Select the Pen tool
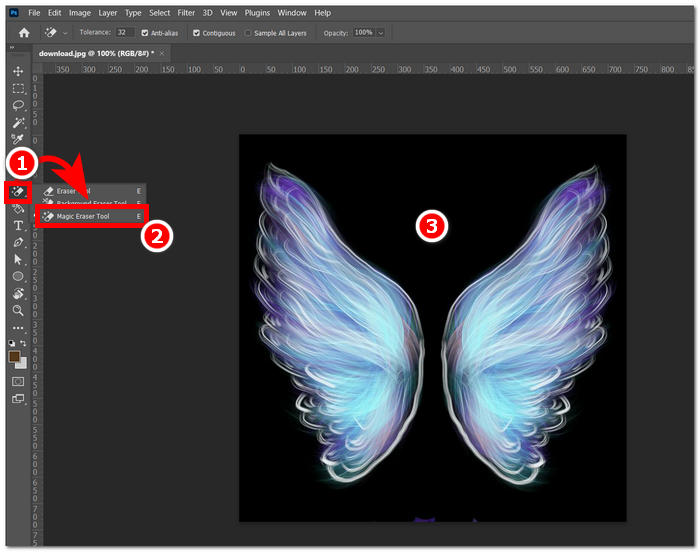The height and width of the screenshot is (552, 700). [x=18, y=242]
